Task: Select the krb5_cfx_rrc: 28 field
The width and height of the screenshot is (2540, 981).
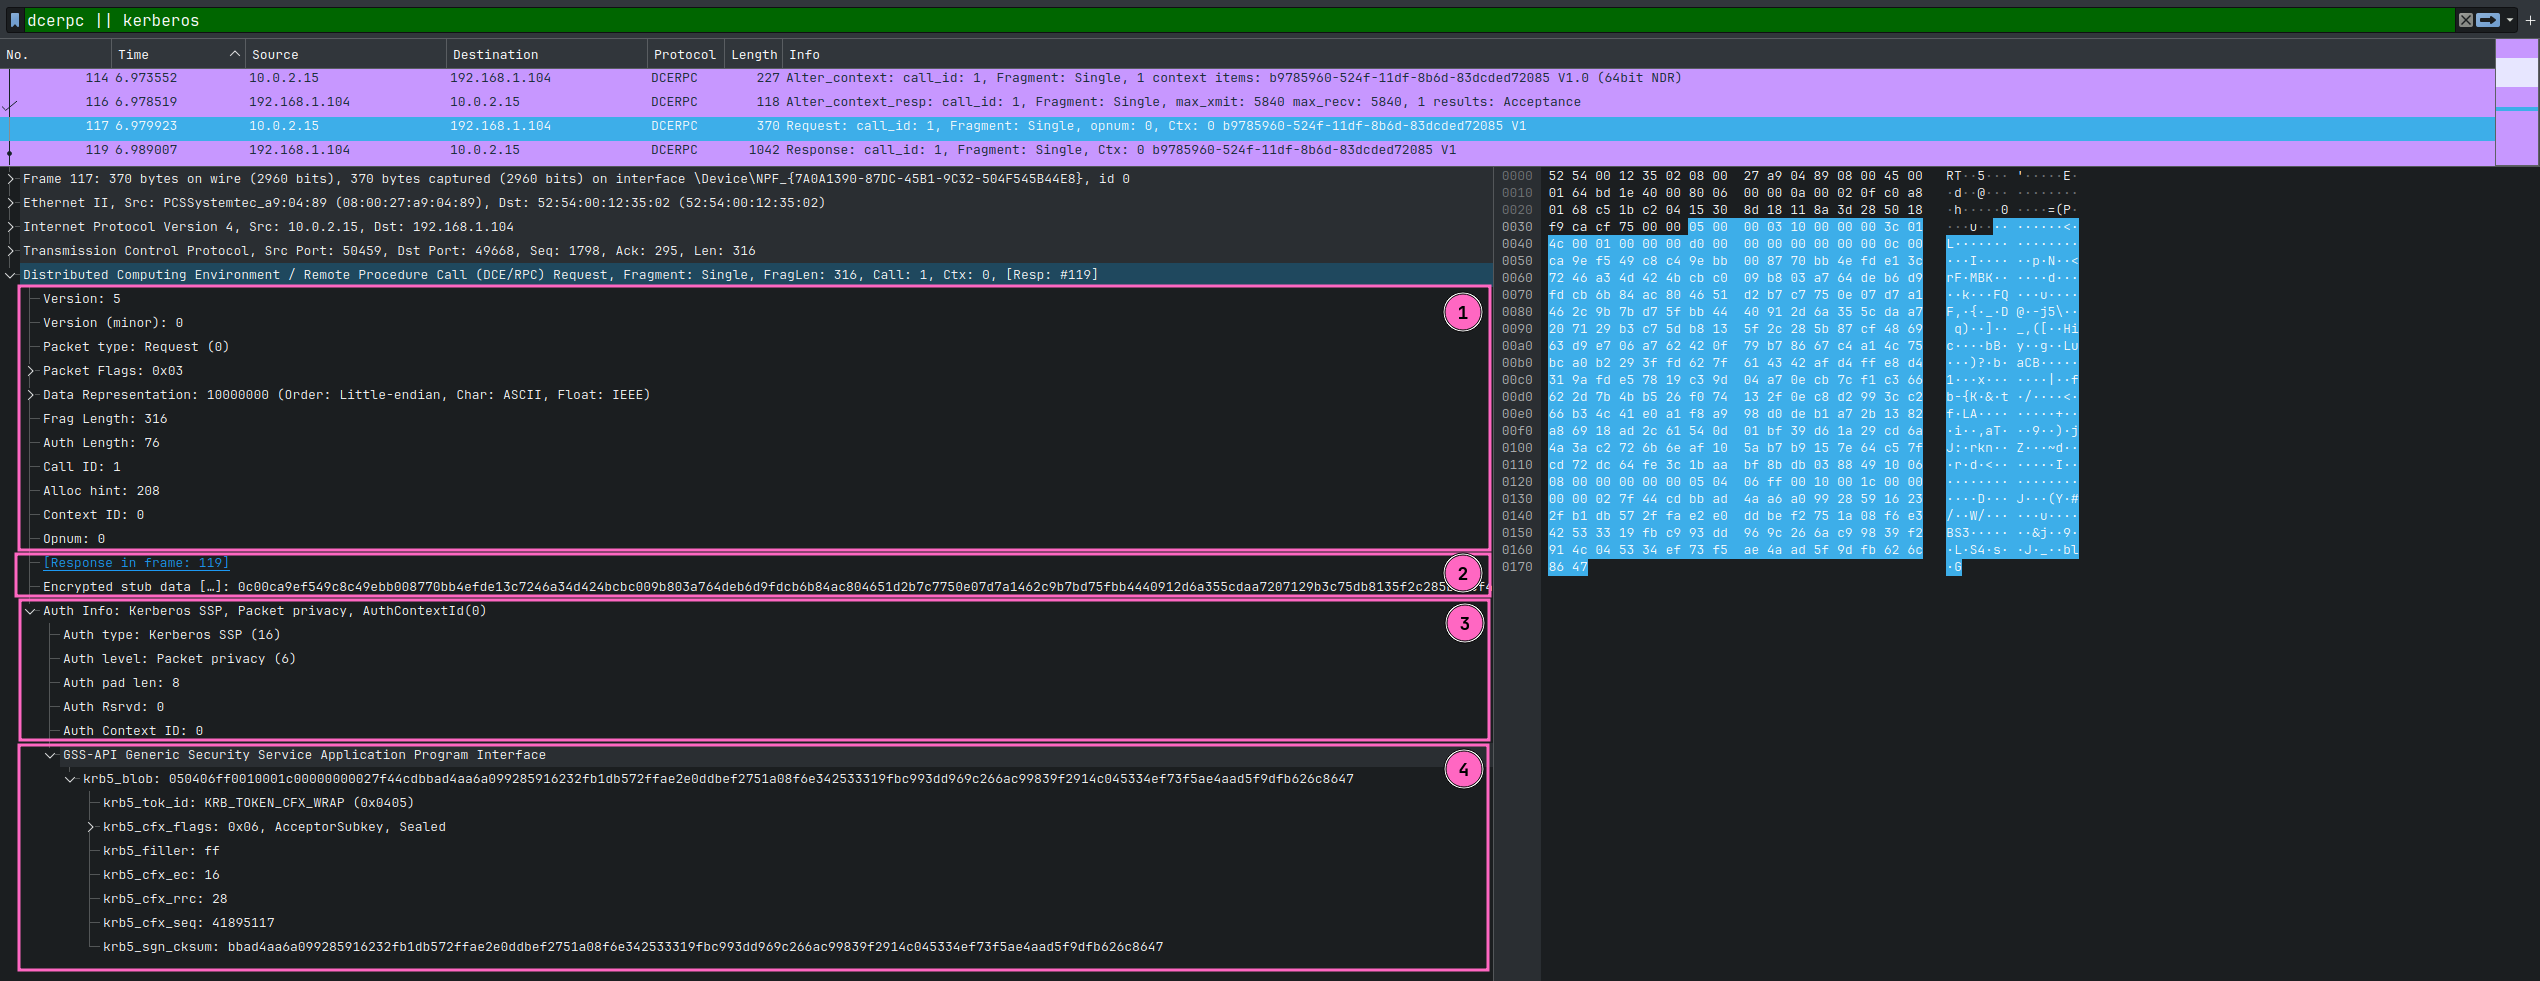Action: point(165,899)
